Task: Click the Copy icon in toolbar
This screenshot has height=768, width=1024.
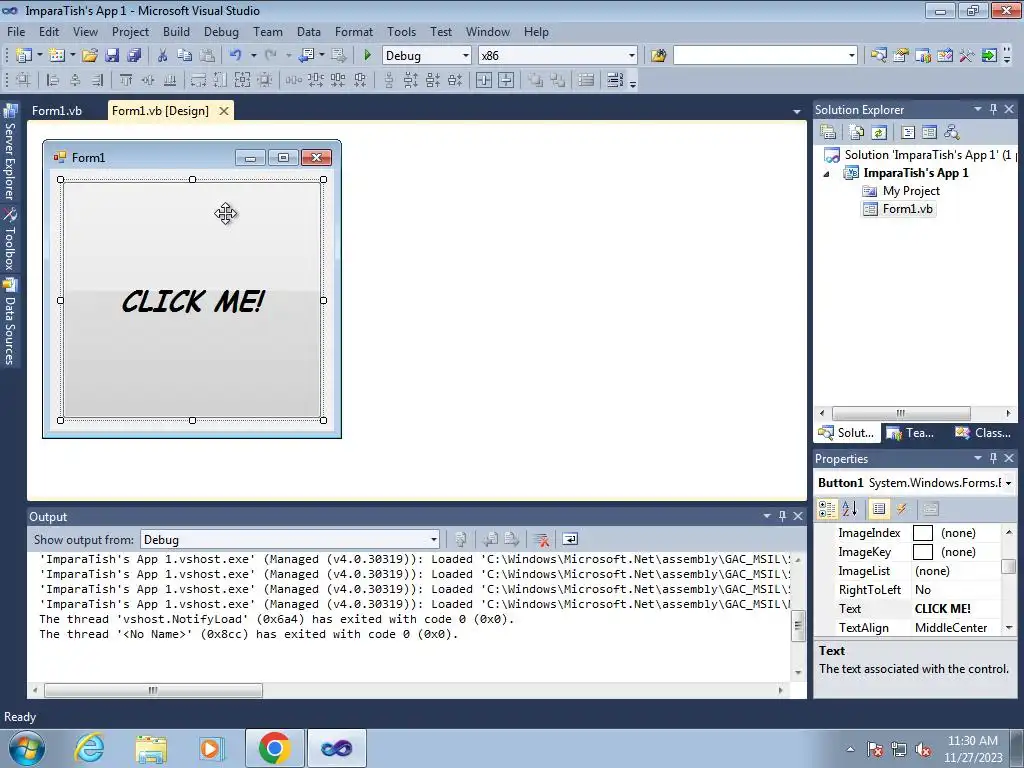Action: click(185, 56)
